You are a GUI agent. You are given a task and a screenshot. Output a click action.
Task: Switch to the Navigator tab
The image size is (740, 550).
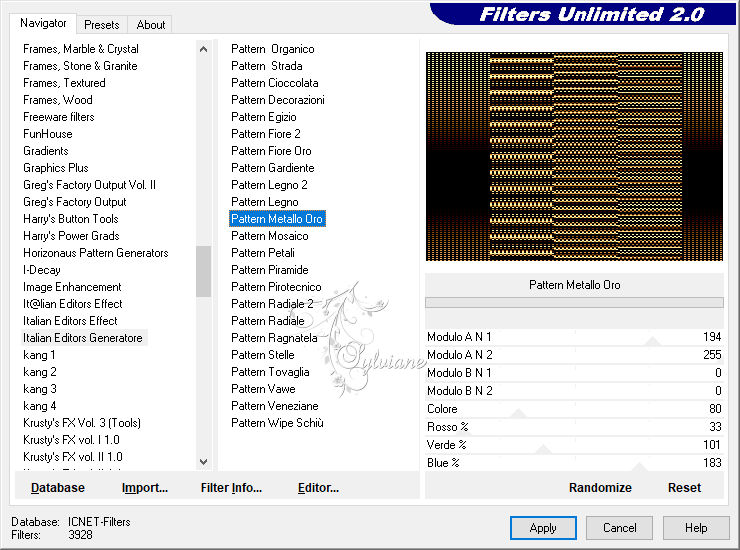coord(43,23)
